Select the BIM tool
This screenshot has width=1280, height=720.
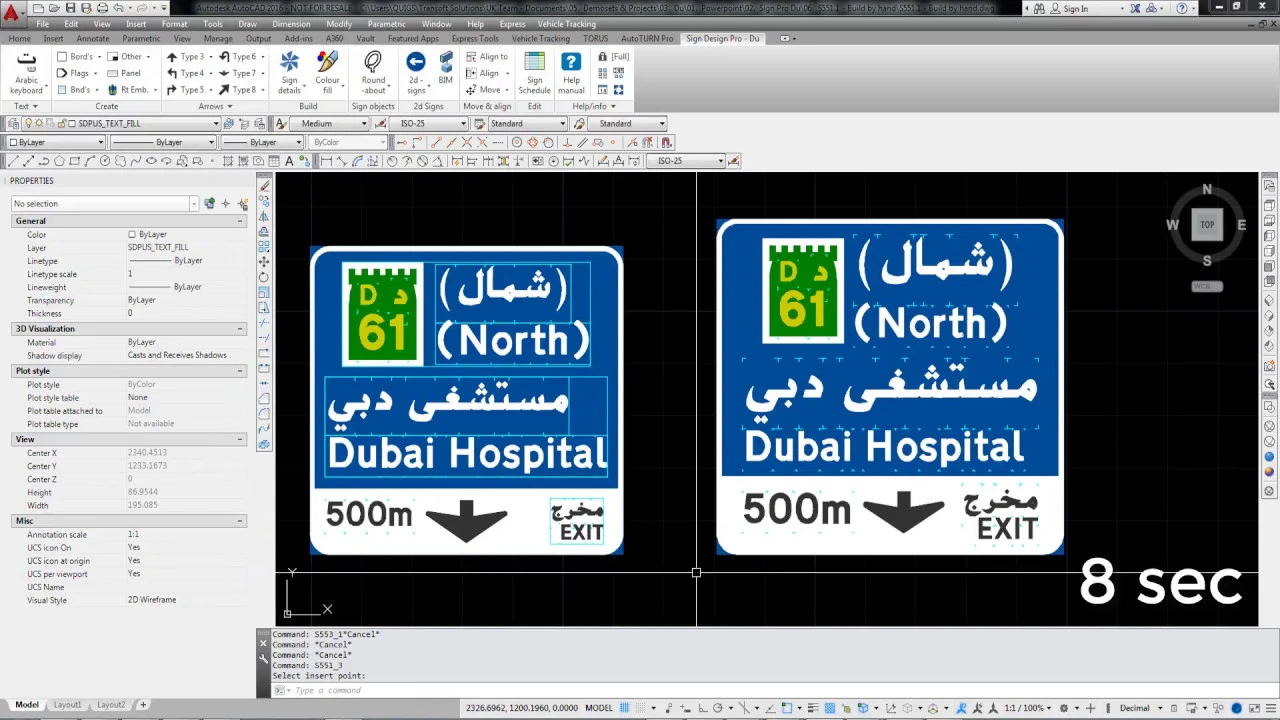tap(445, 68)
